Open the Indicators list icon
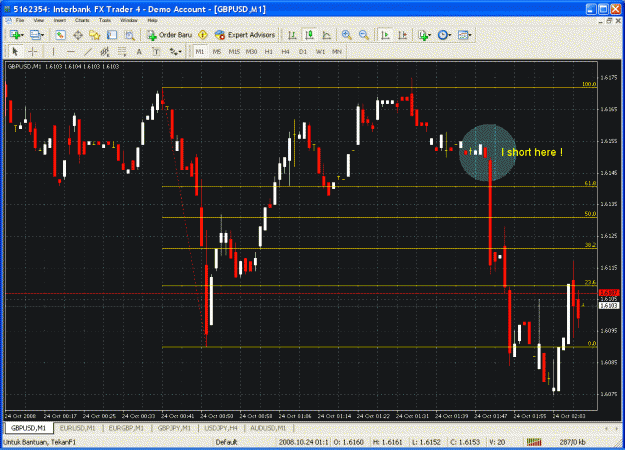This screenshot has width=625, height=450. 423,35
